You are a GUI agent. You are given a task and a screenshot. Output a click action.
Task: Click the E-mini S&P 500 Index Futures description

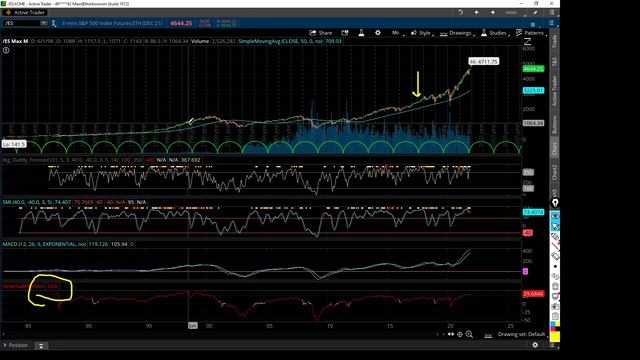coord(112,23)
